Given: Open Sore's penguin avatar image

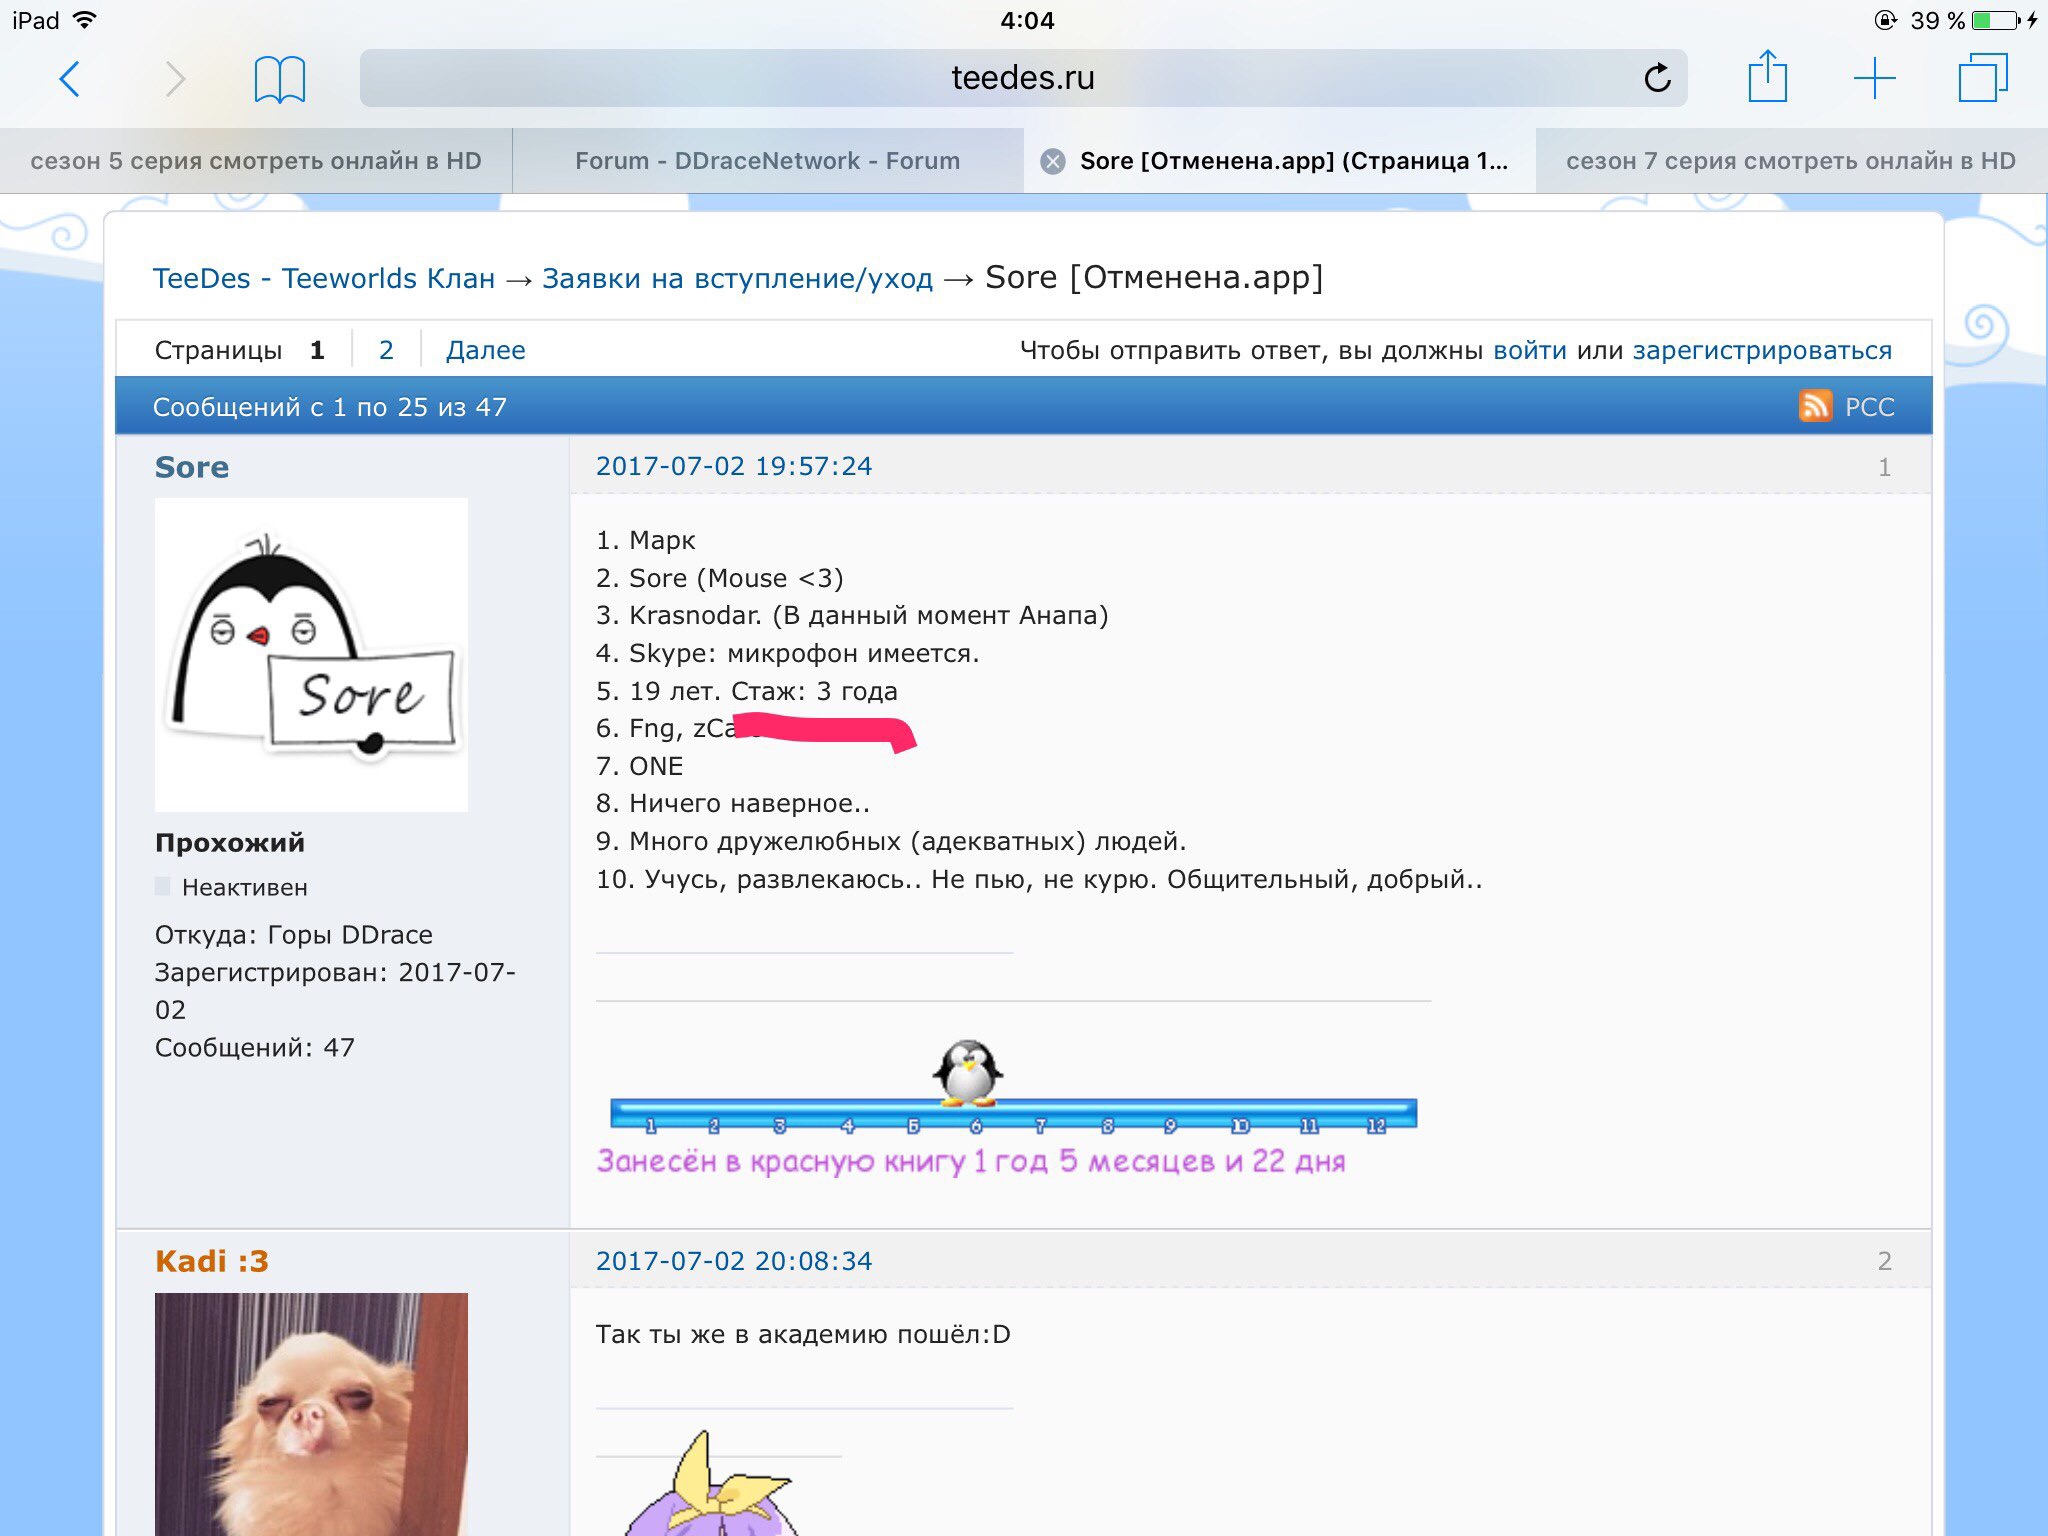Looking at the screenshot, I should [x=311, y=654].
